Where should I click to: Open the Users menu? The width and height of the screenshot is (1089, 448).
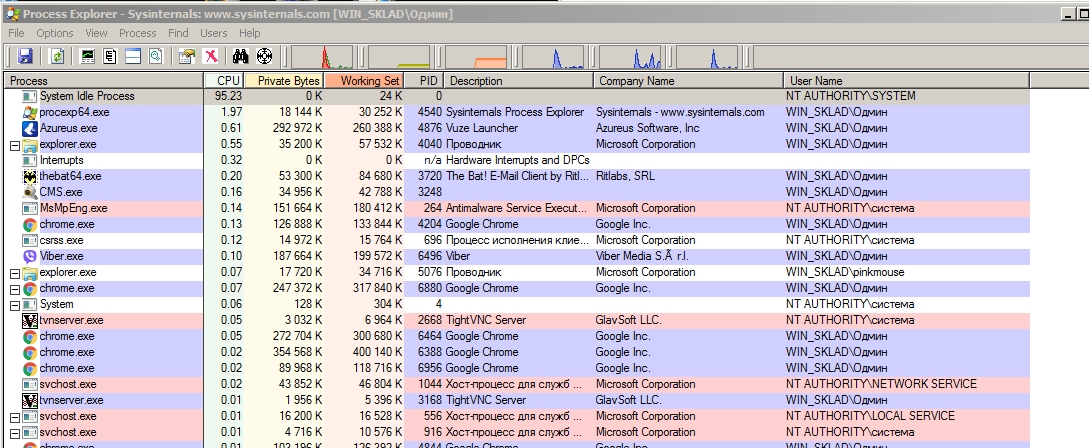coord(214,33)
